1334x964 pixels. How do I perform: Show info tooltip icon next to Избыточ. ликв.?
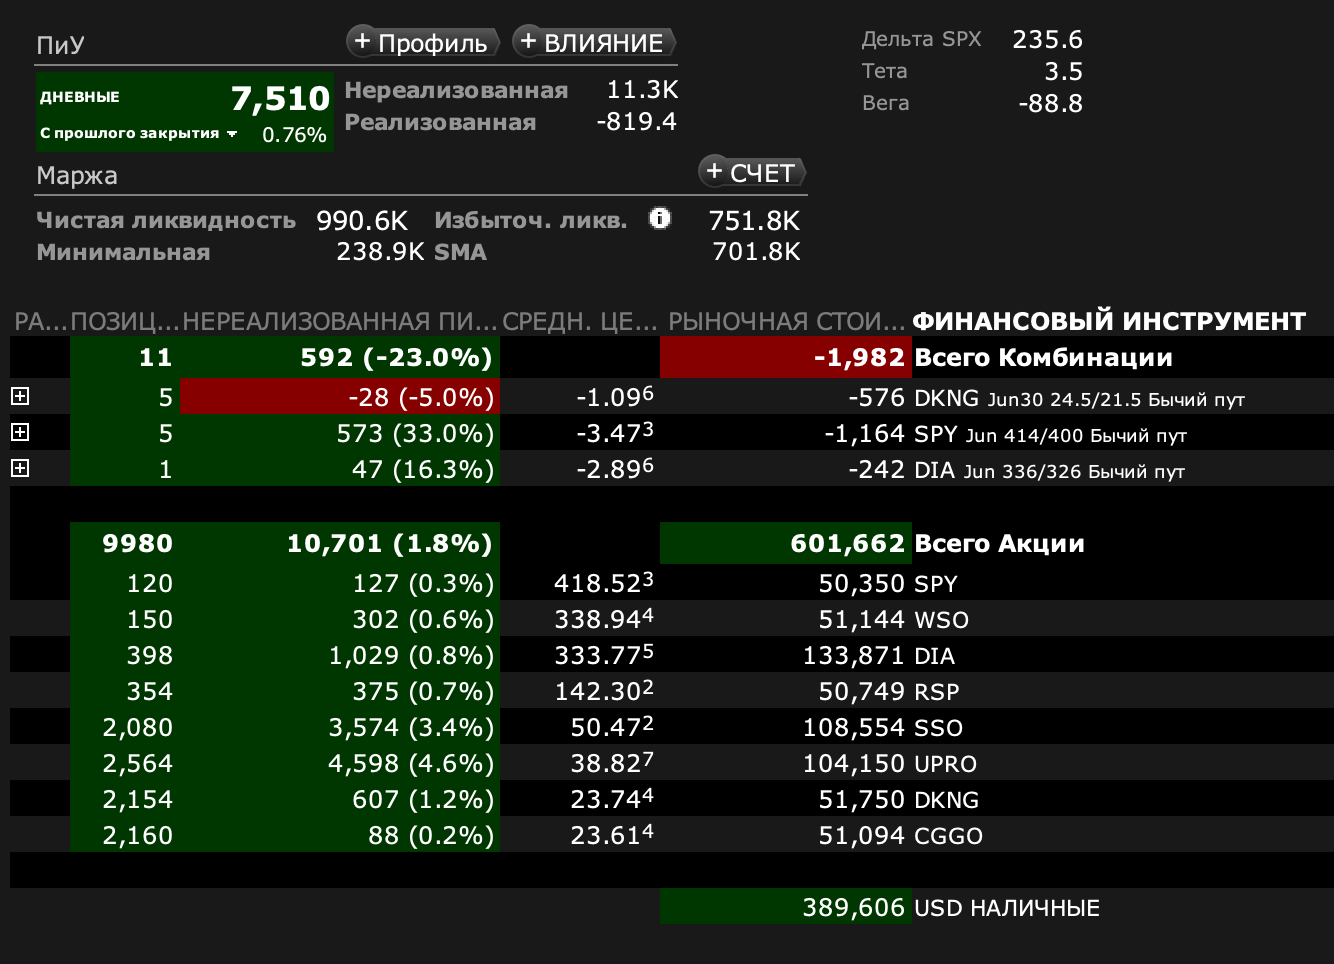660,218
